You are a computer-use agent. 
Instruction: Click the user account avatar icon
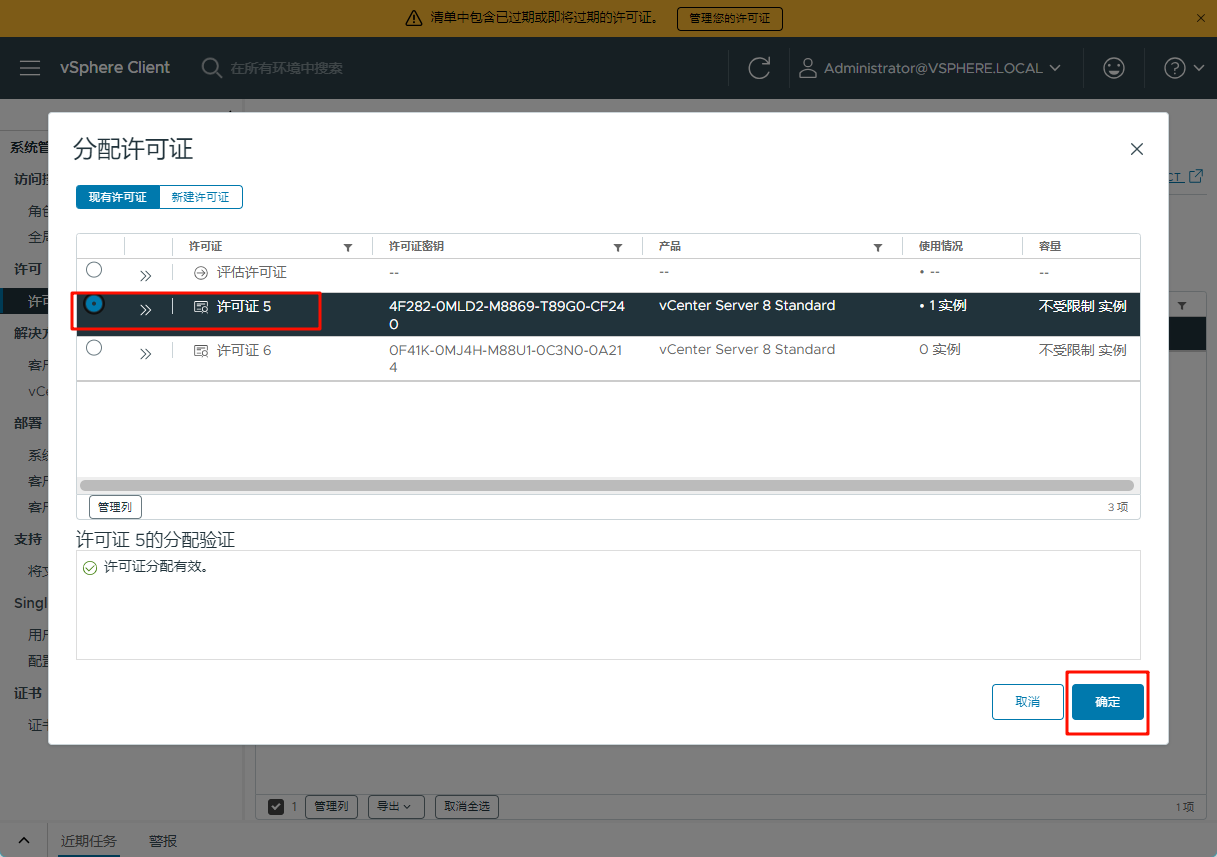(807, 68)
